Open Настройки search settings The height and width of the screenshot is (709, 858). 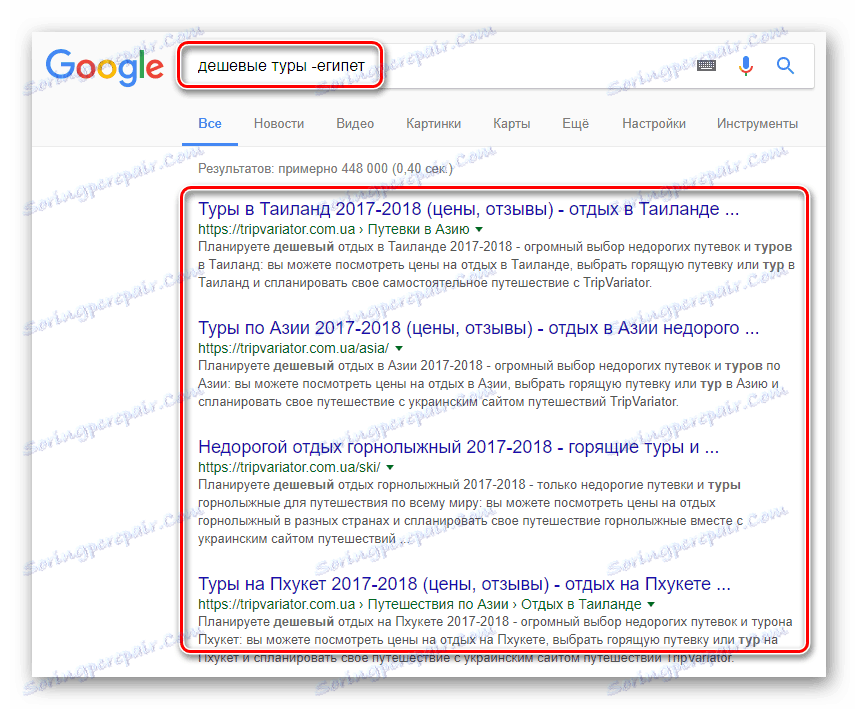[x=653, y=124]
